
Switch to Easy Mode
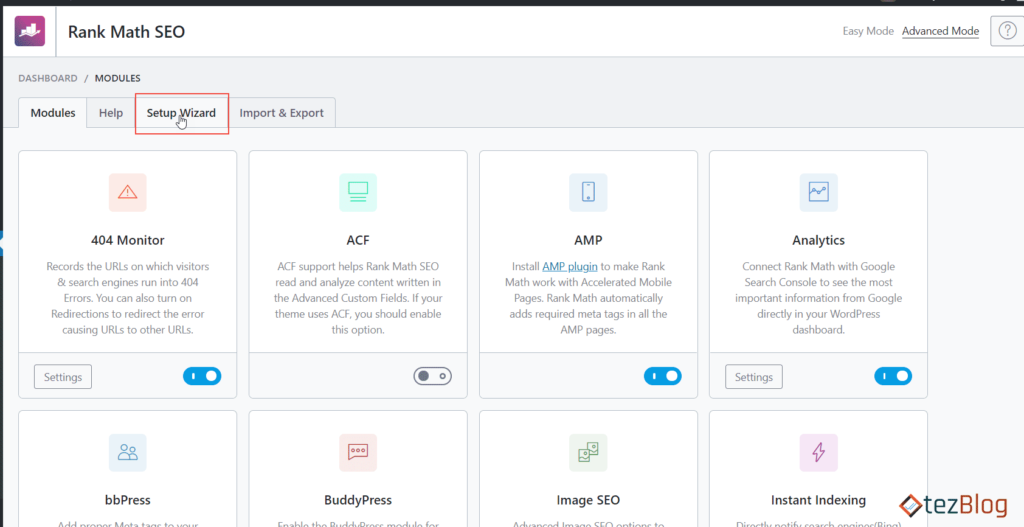pos(868,31)
